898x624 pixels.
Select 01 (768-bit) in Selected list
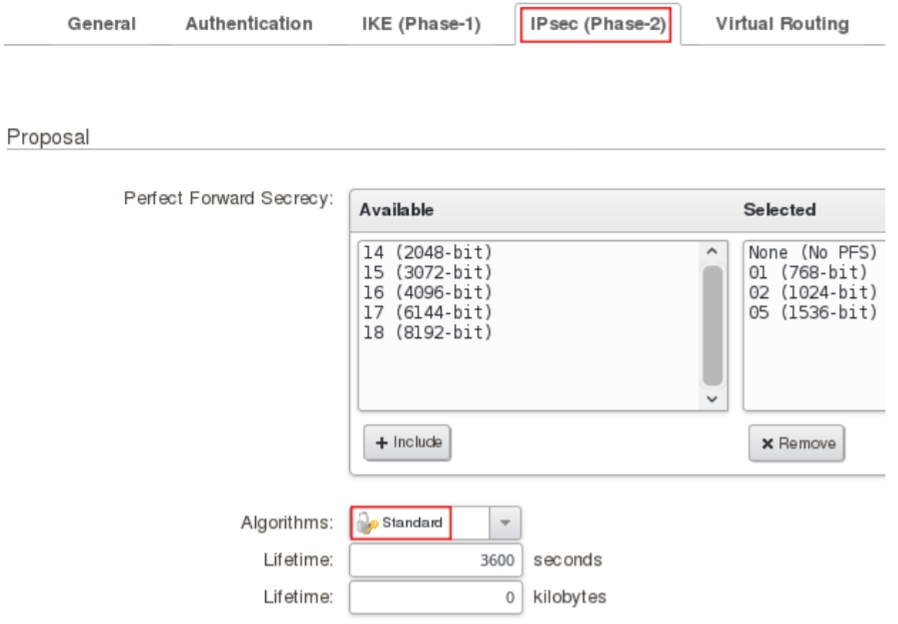point(808,272)
